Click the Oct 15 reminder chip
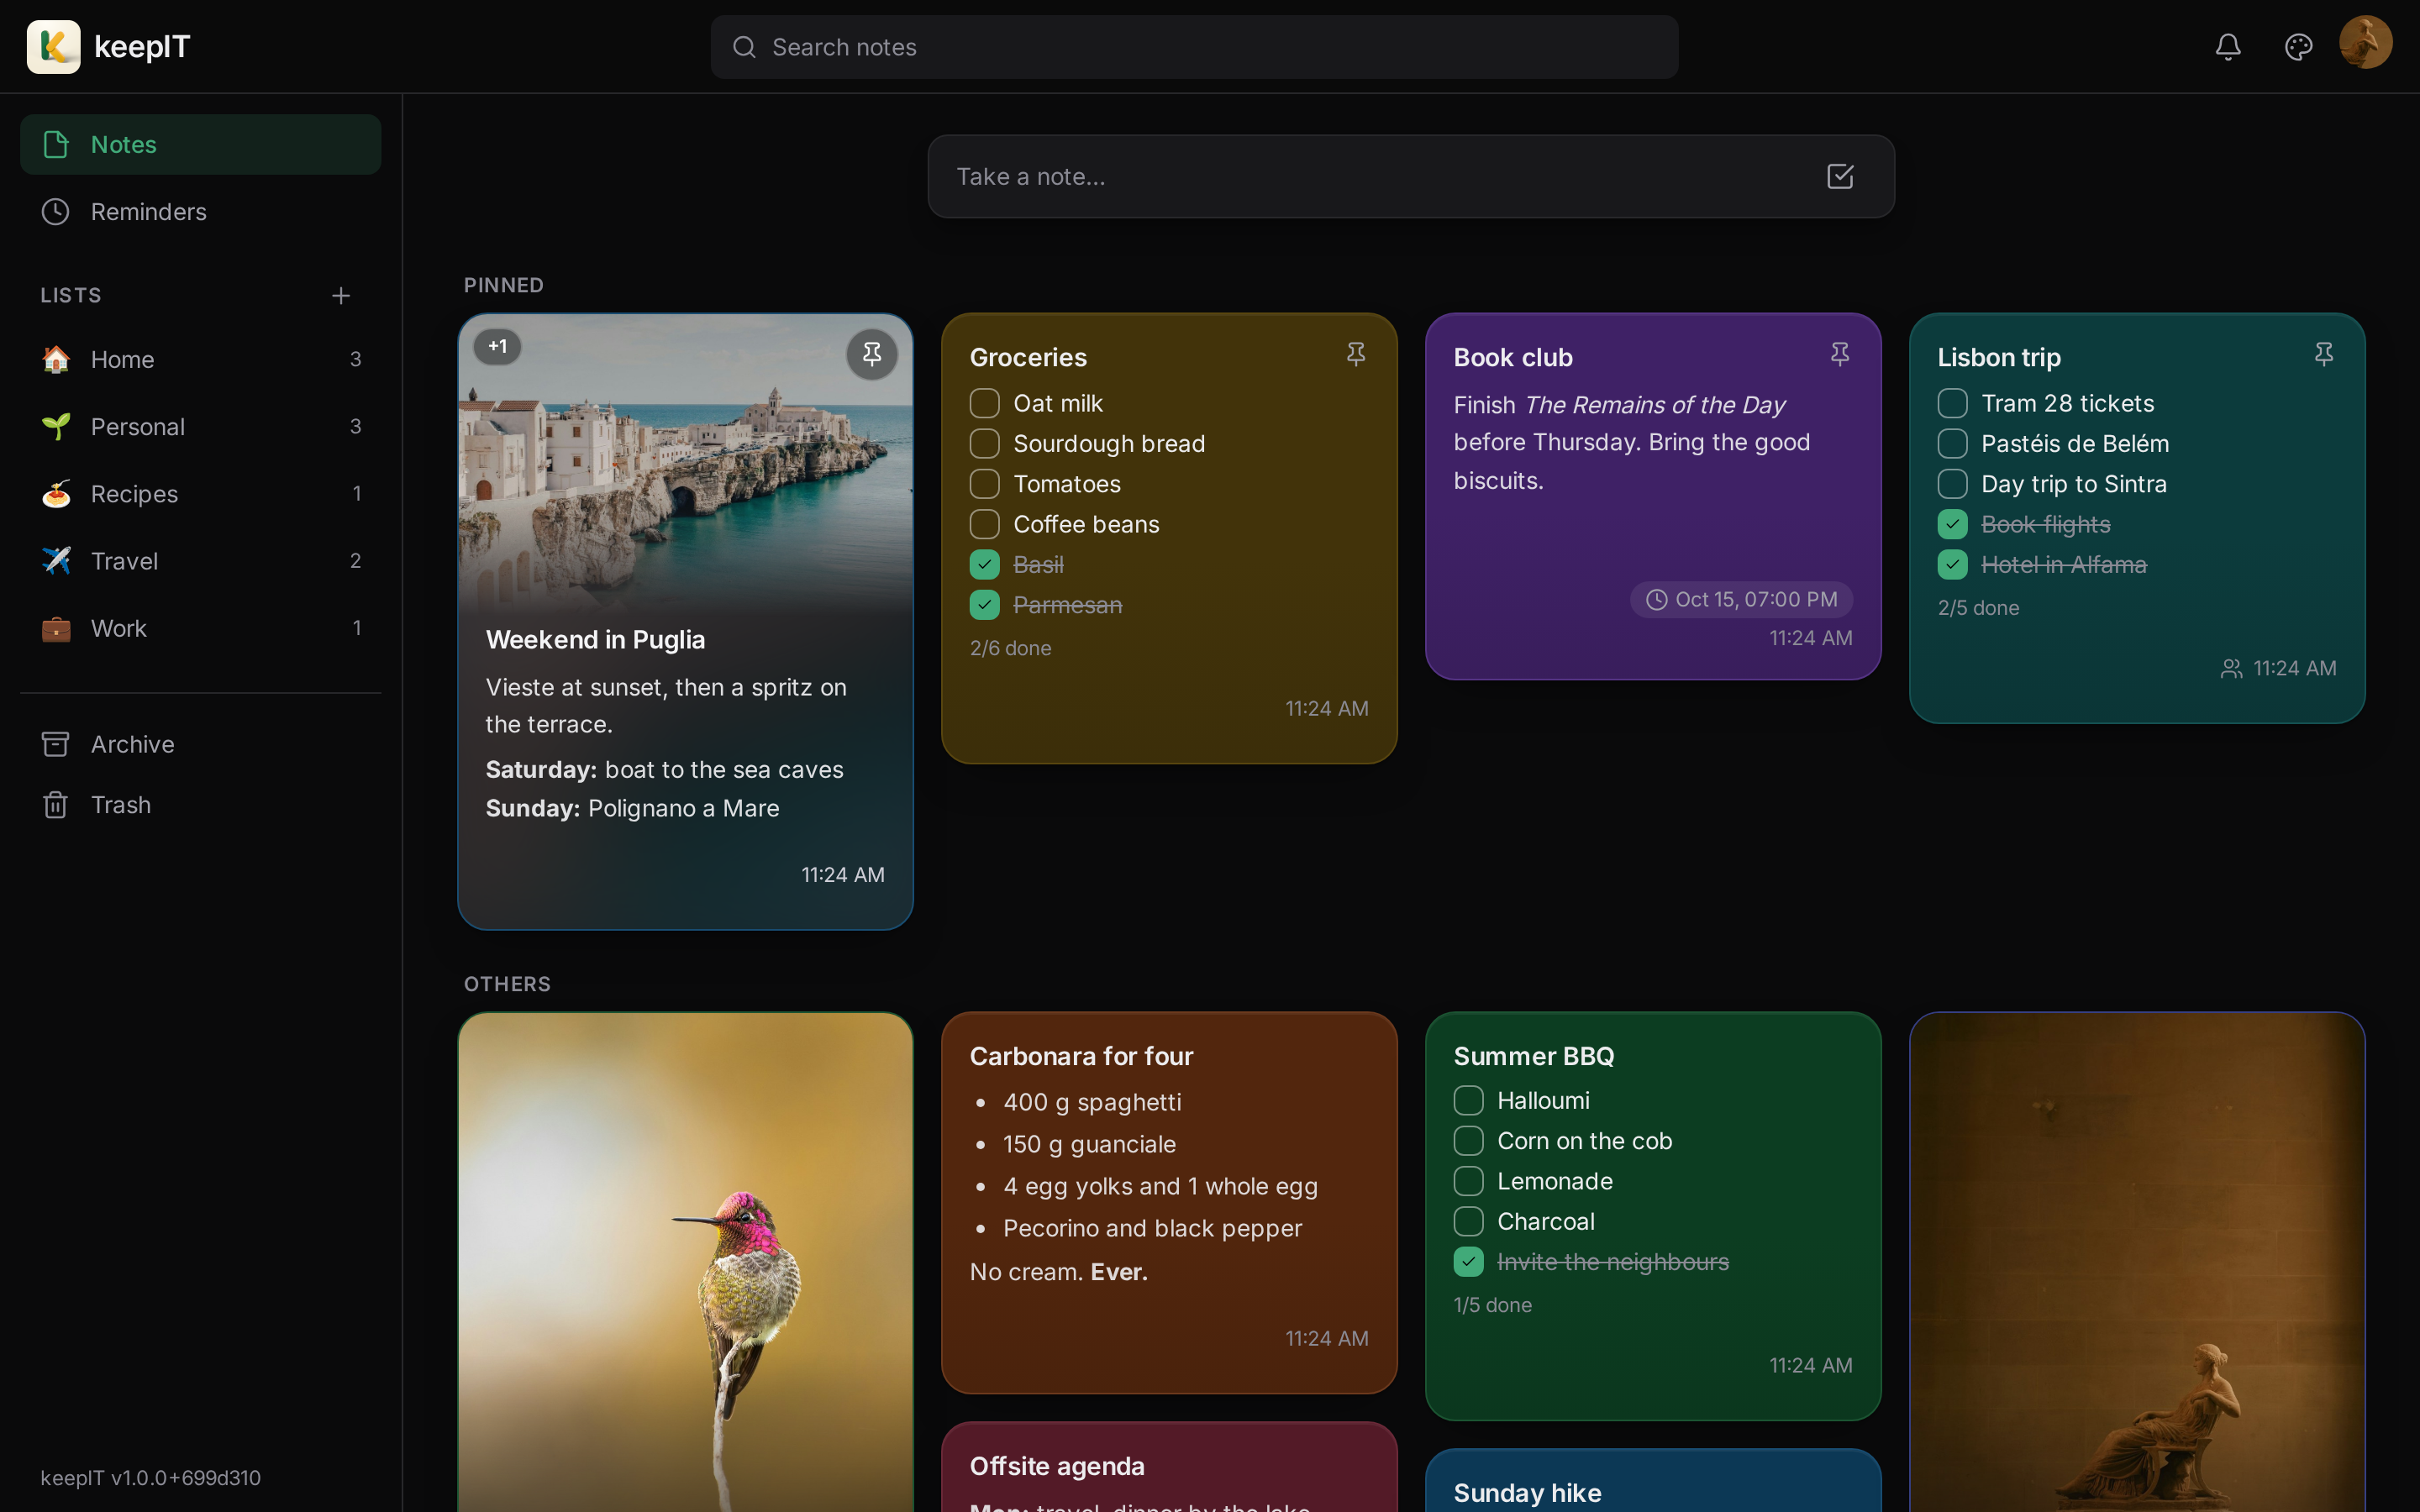This screenshot has width=2420, height=1512. (x=1741, y=600)
